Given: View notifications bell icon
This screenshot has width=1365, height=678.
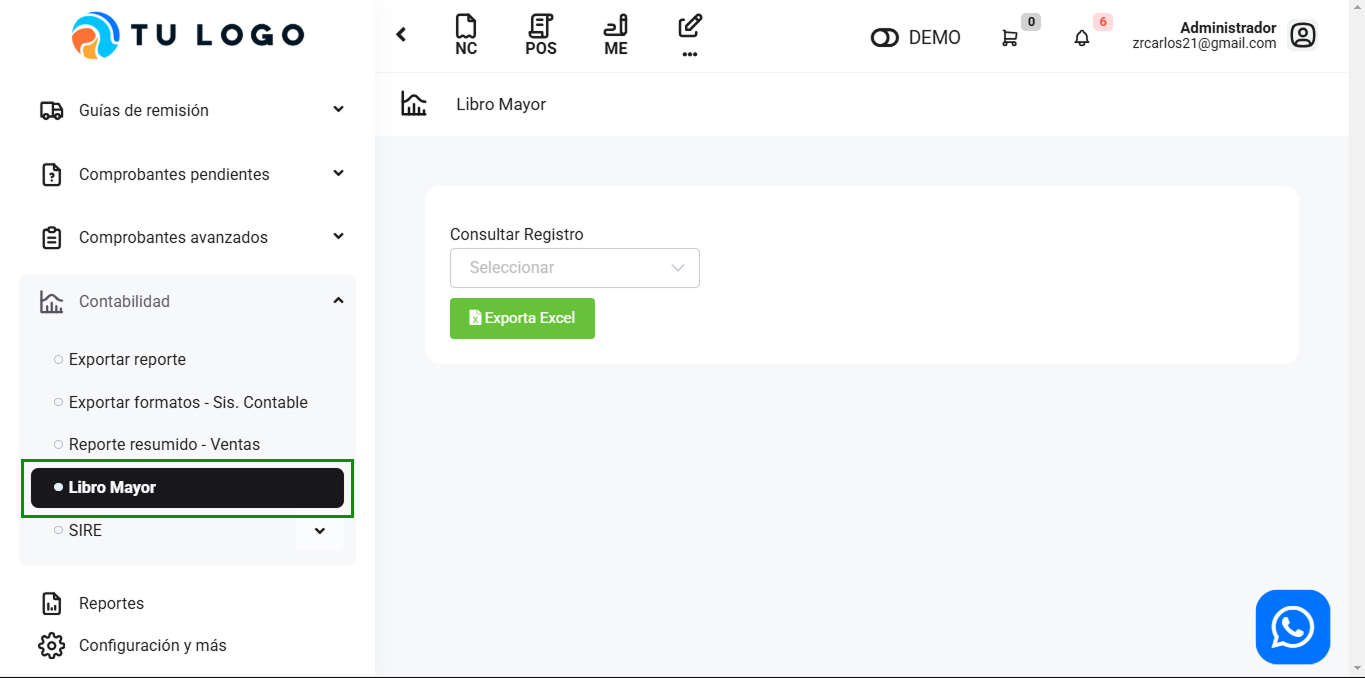Looking at the screenshot, I should tap(1082, 38).
